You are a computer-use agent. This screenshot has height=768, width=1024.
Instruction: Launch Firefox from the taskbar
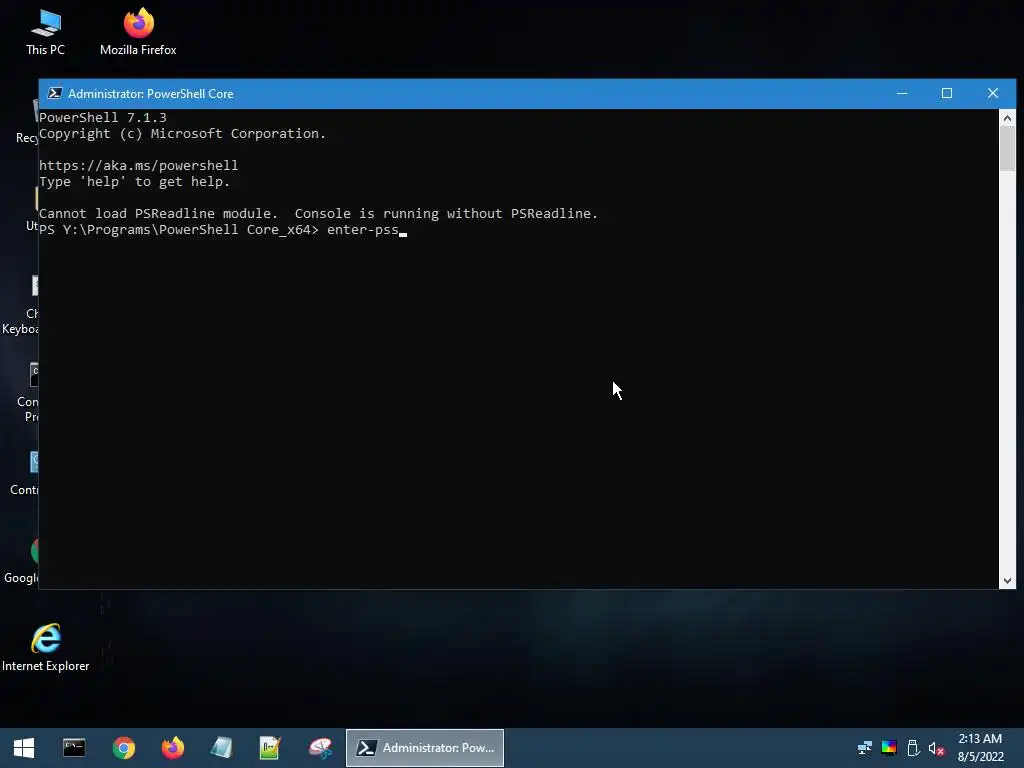click(172, 748)
